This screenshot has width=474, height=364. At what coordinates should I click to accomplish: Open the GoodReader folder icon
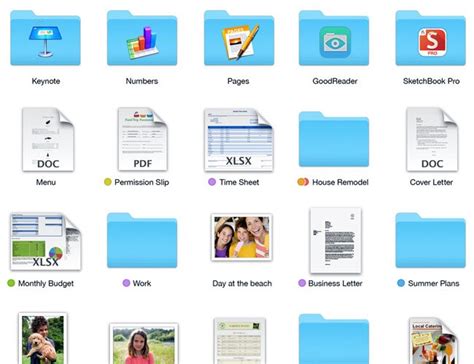click(334, 38)
